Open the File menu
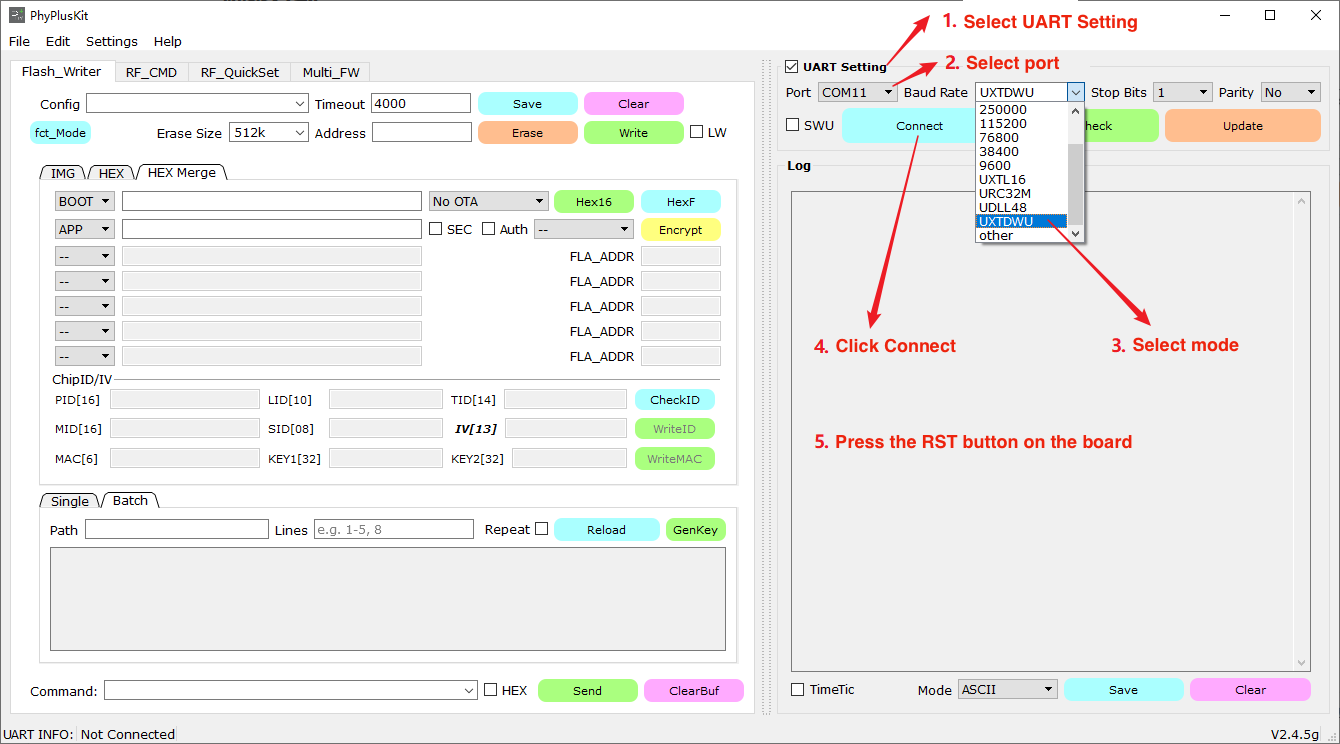 tap(19, 41)
